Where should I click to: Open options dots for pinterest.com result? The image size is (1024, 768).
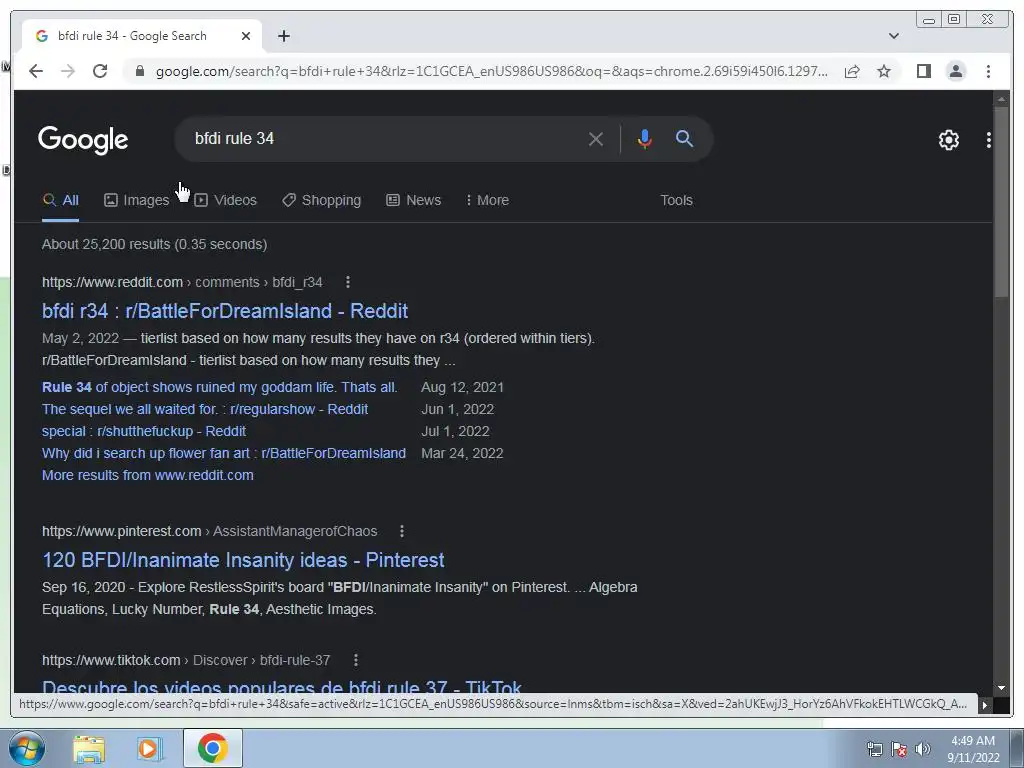point(402,532)
